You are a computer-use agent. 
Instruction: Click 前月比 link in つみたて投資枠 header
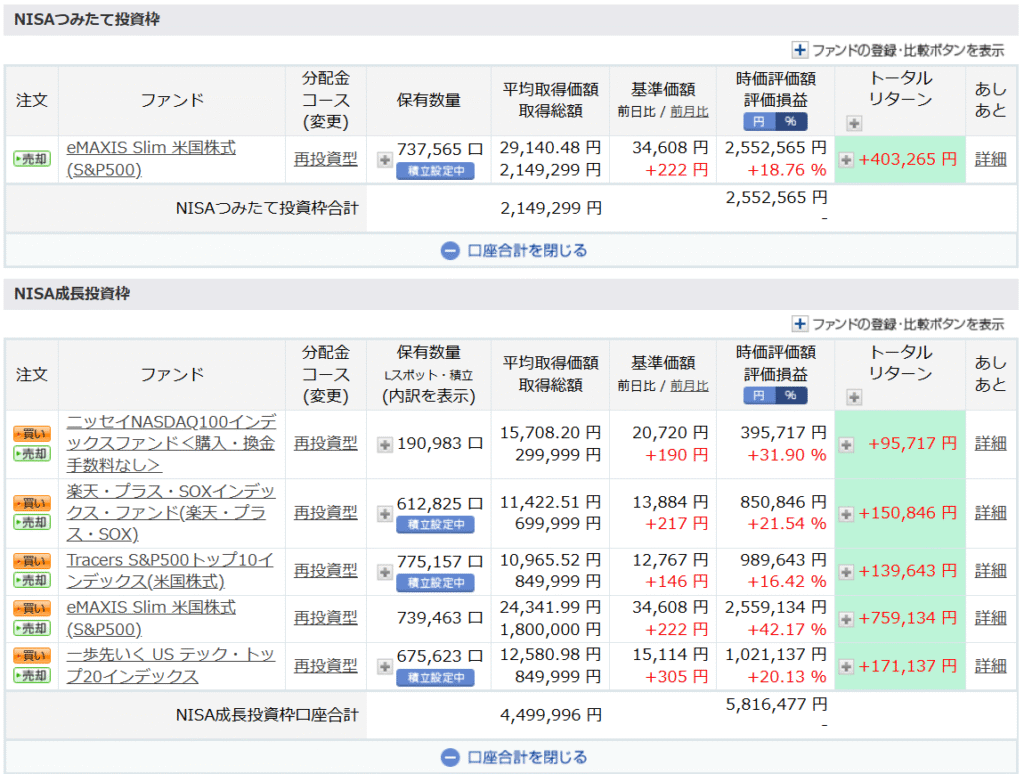689,112
